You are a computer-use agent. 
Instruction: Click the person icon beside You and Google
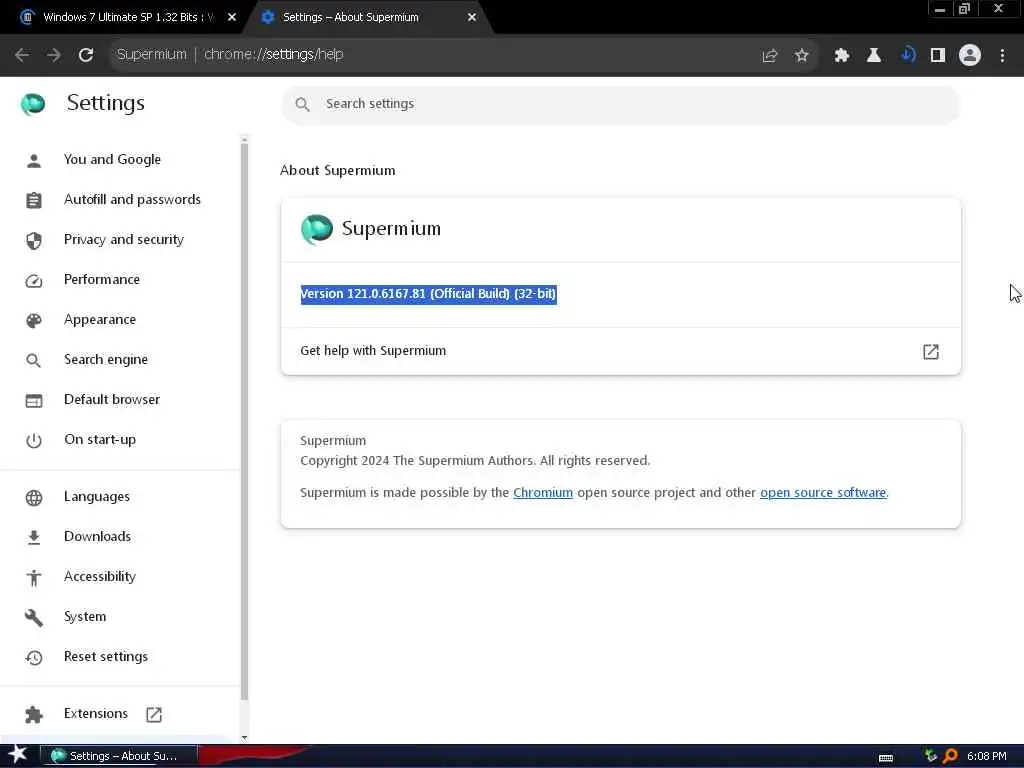[34, 161]
